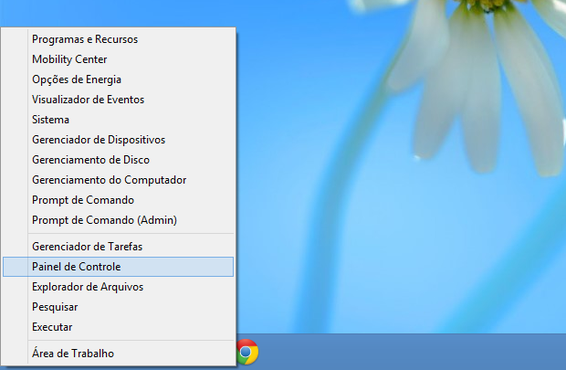Image resolution: width=566 pixels, height=370 pixels.
Task: Select Mobility Center menu entry
Action: pyautogui.click(x=118, y=59)
